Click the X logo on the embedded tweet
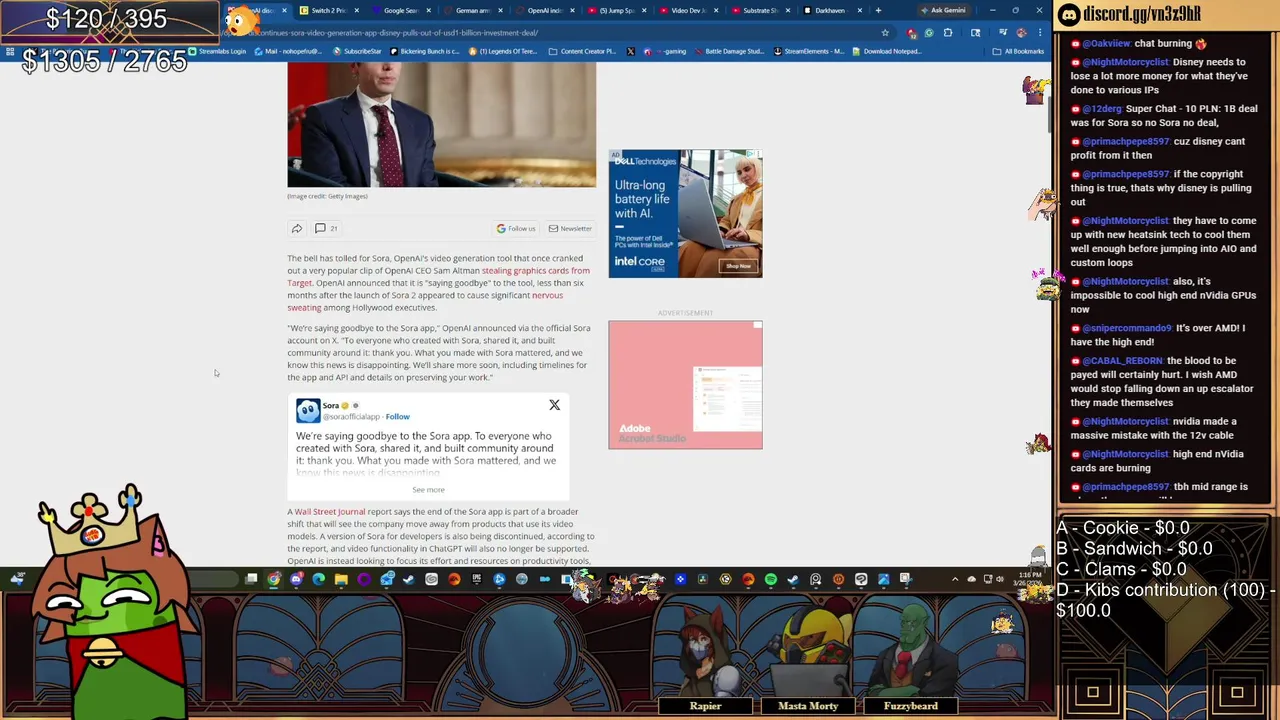The height and width of the screenshot is (720, 1280). point(554,405)
